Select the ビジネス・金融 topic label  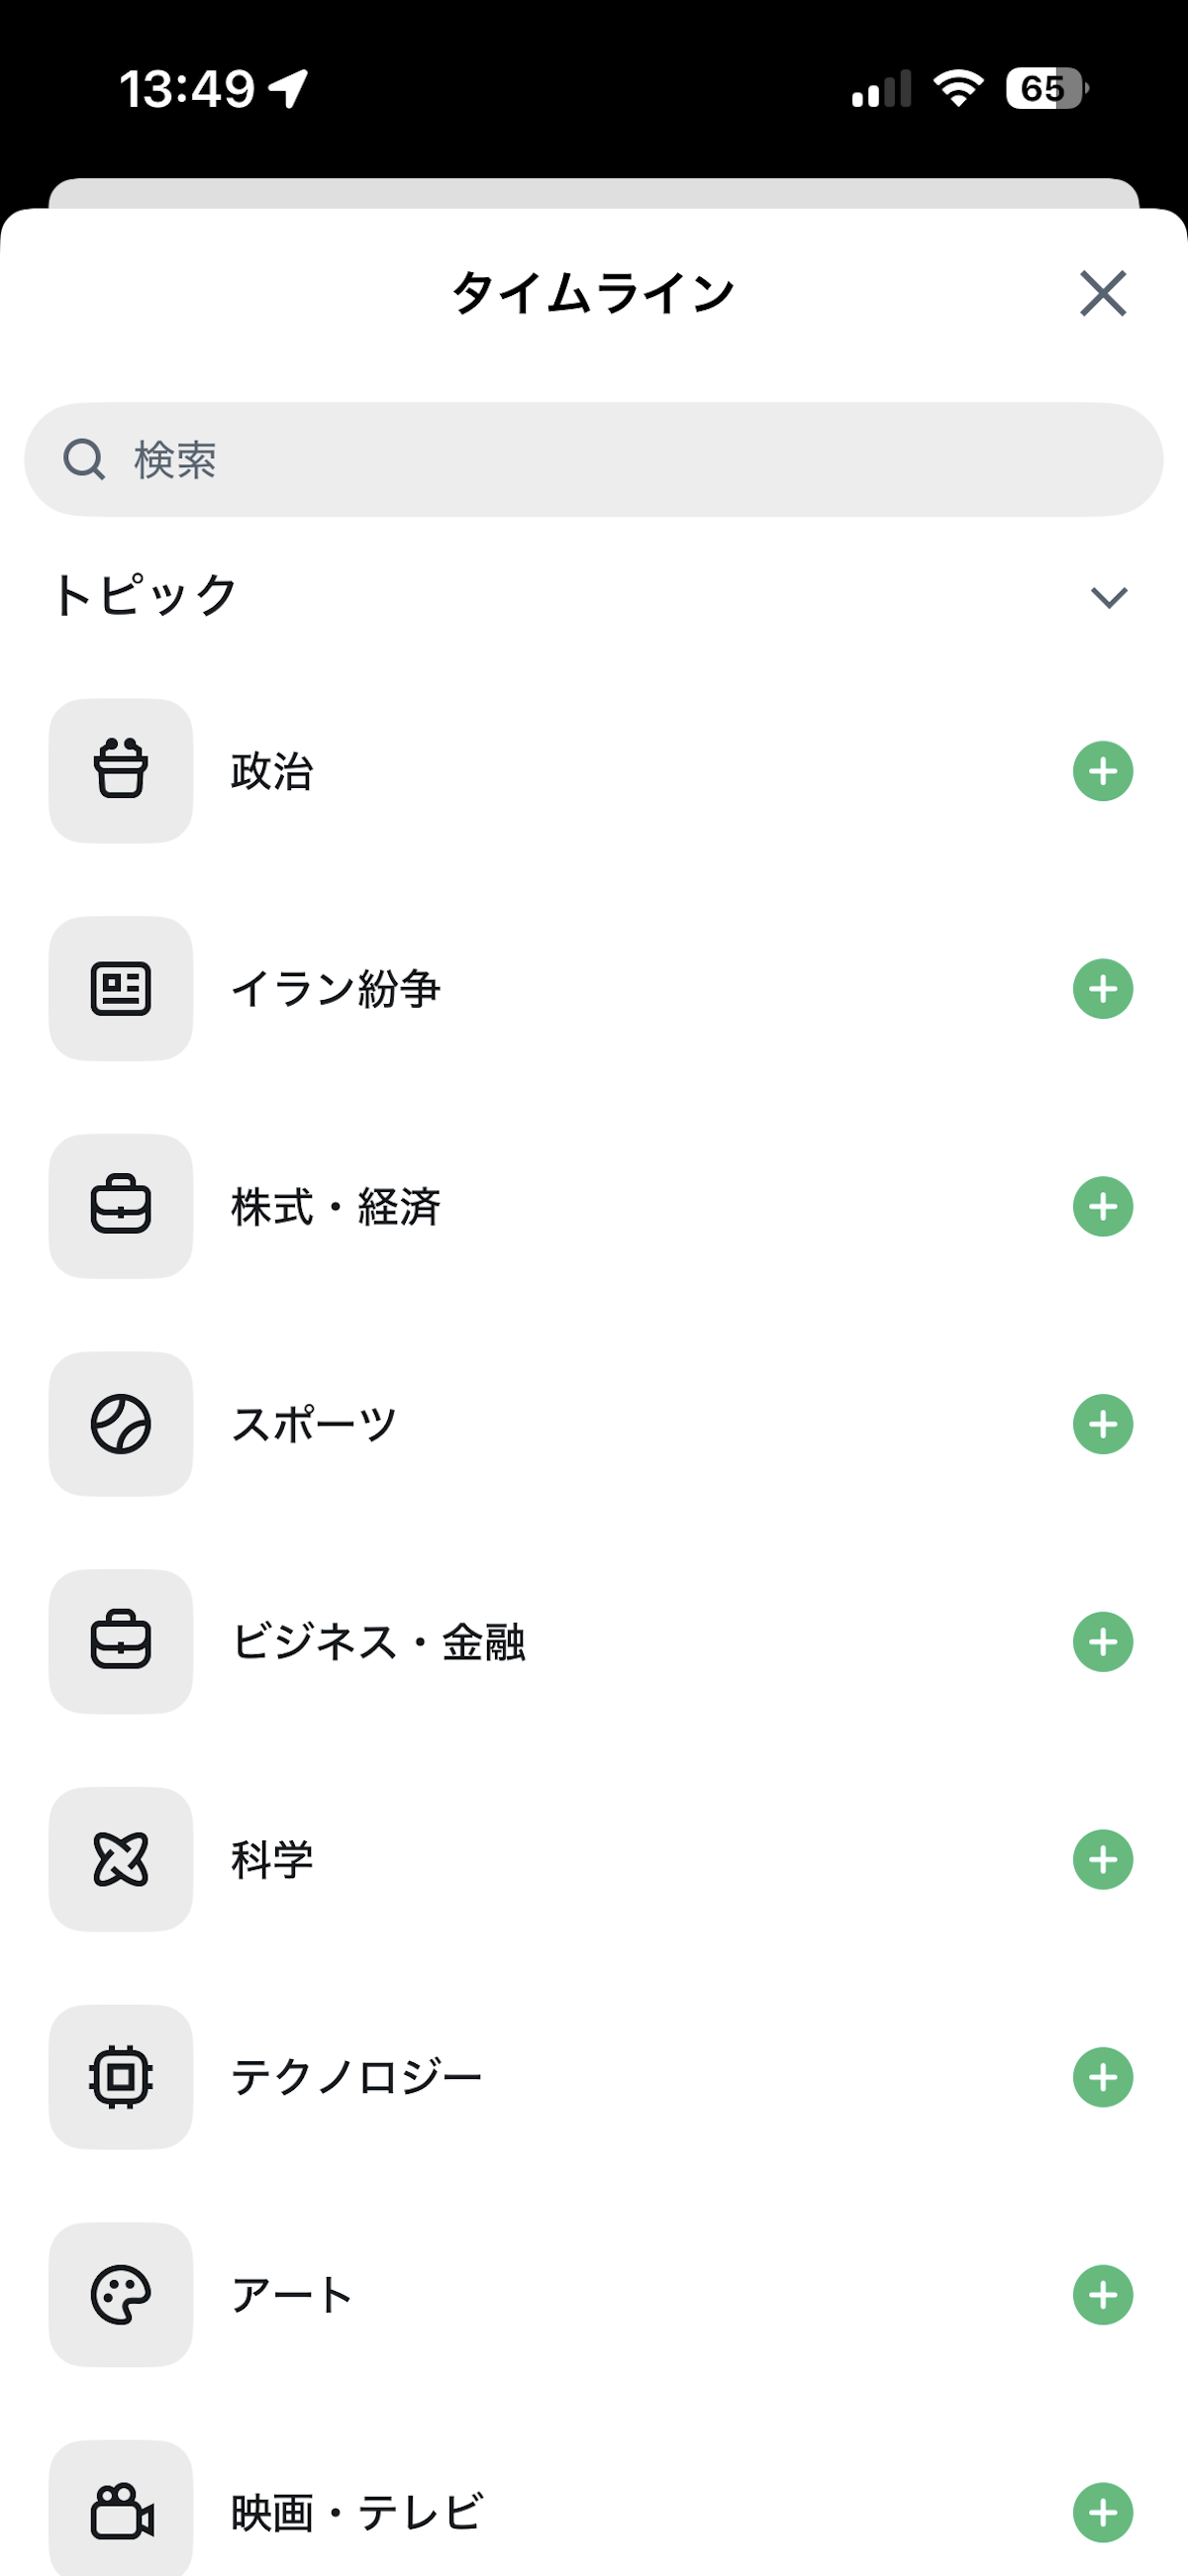coord(378,1642)
